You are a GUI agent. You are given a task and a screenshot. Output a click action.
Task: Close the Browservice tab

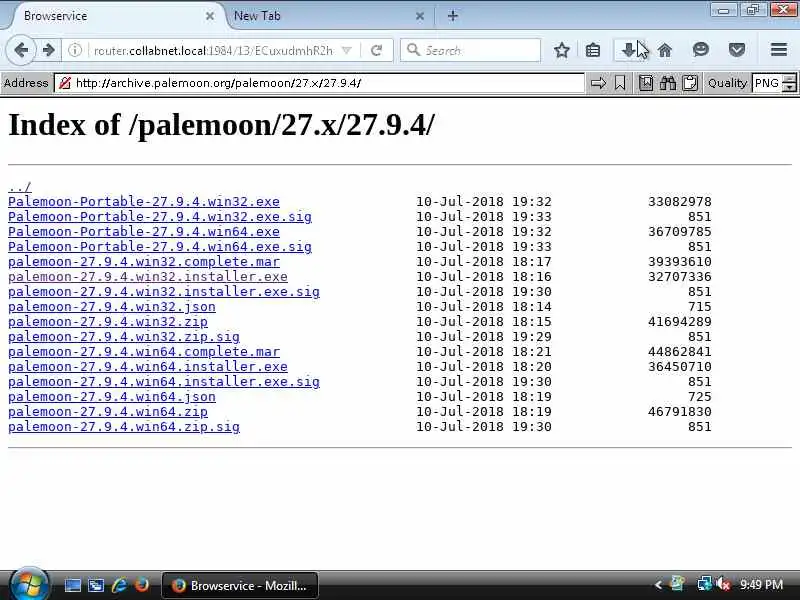click(x=210, y=16)
